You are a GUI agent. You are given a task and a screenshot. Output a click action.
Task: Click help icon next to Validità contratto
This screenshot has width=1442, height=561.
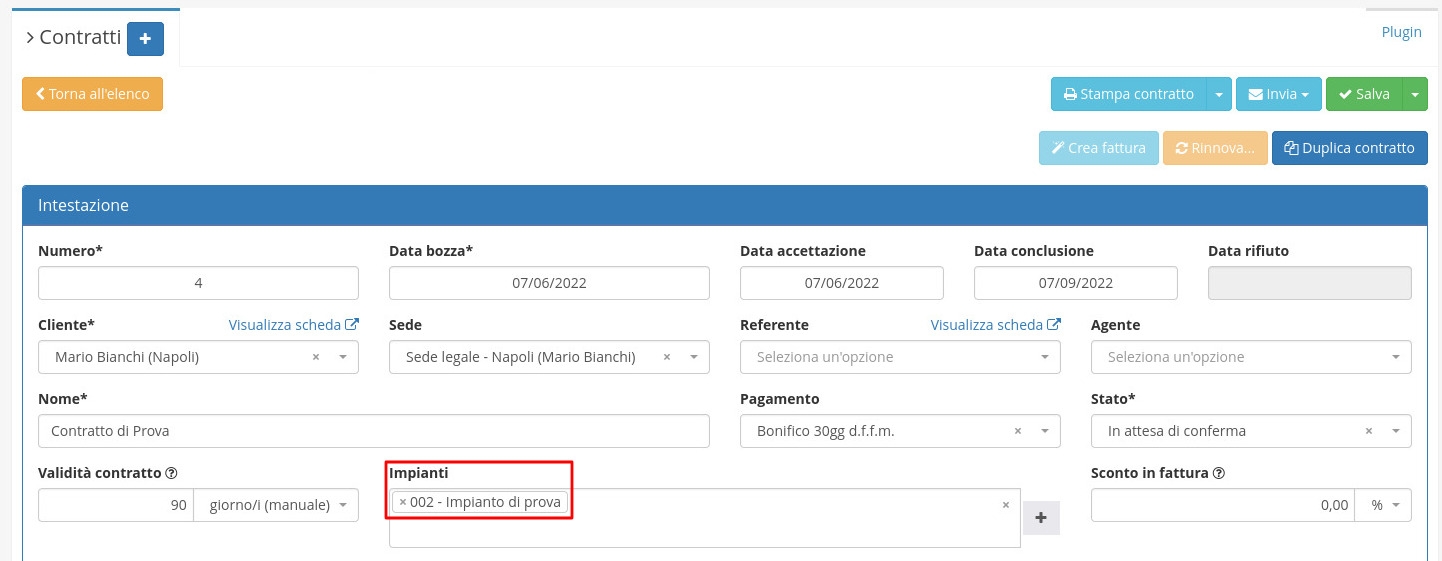tap(171, 473)
